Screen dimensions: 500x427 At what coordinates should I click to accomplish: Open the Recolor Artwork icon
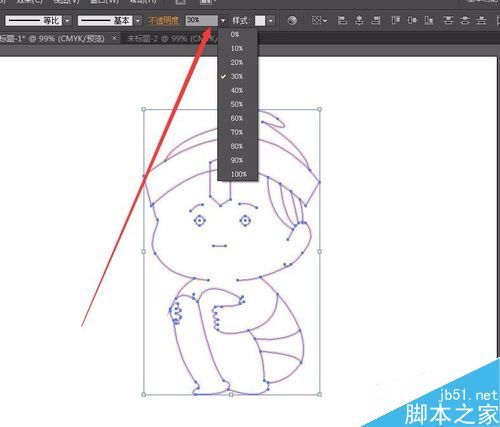292,21
